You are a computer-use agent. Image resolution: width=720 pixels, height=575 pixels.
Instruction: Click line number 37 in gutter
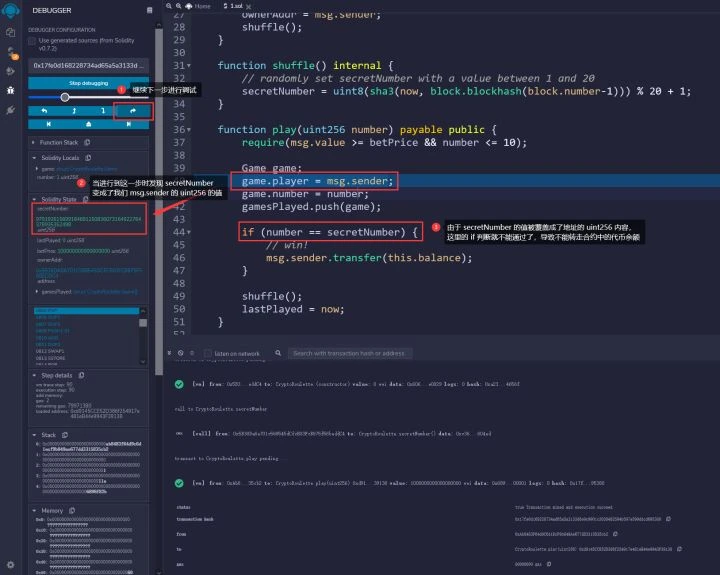coord(179,143)
